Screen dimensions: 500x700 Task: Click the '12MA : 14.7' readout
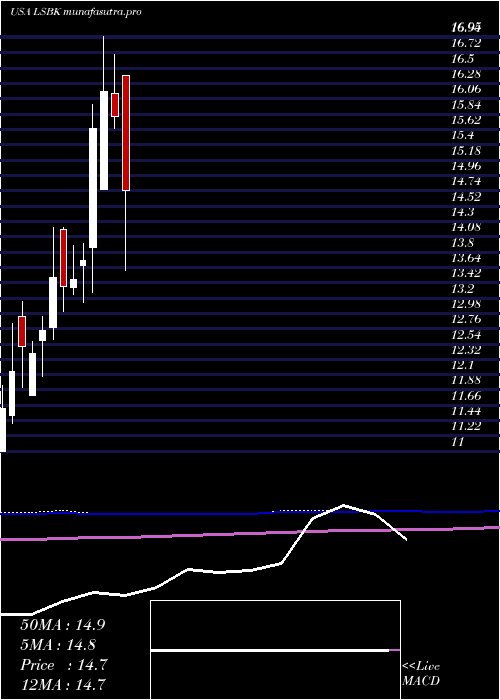[x=63, y=684]
